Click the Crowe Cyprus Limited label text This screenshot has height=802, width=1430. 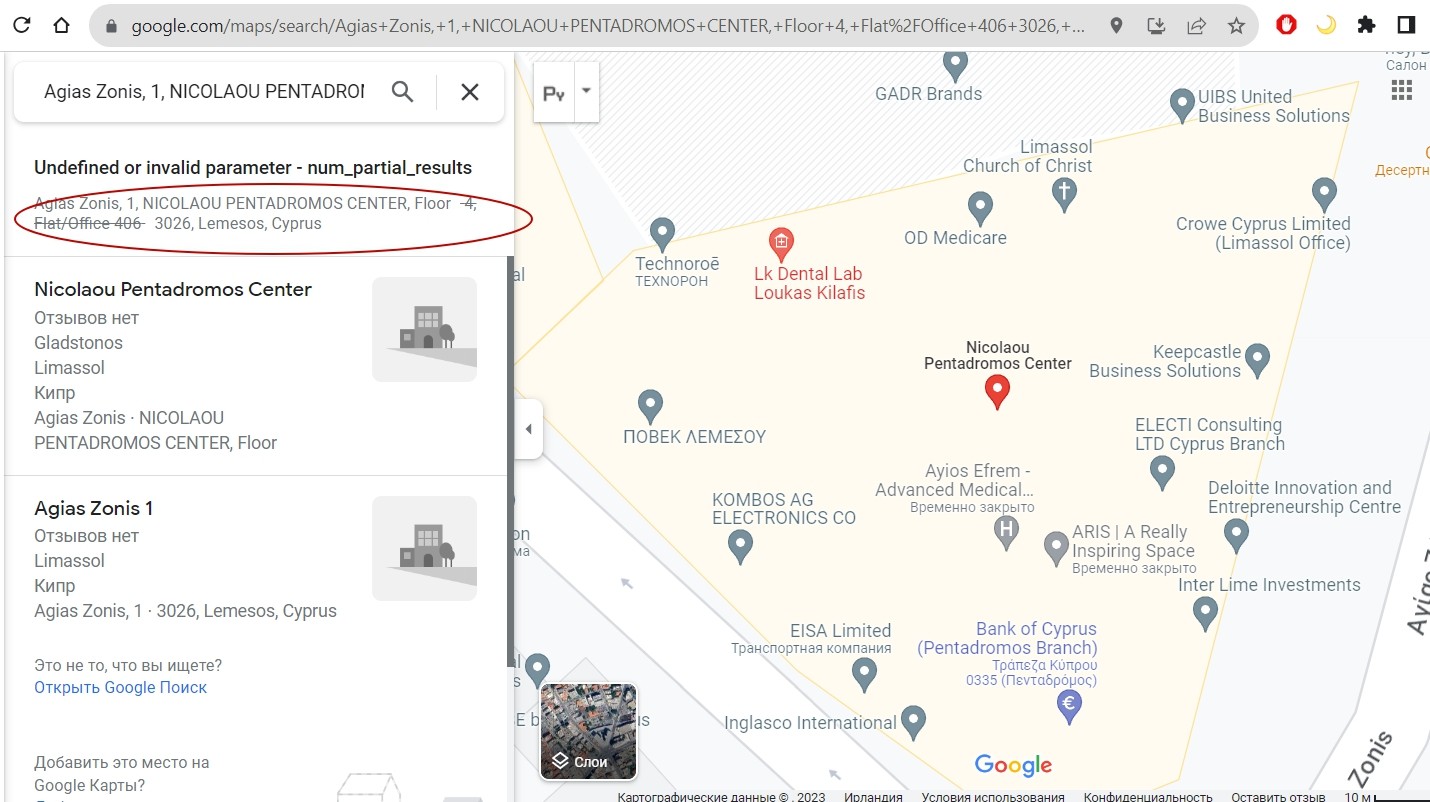pos(1263,233)
